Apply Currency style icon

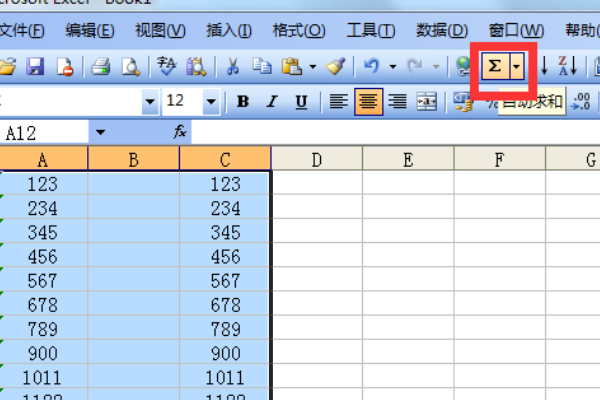pyautogui.click(x=463, y=102)
